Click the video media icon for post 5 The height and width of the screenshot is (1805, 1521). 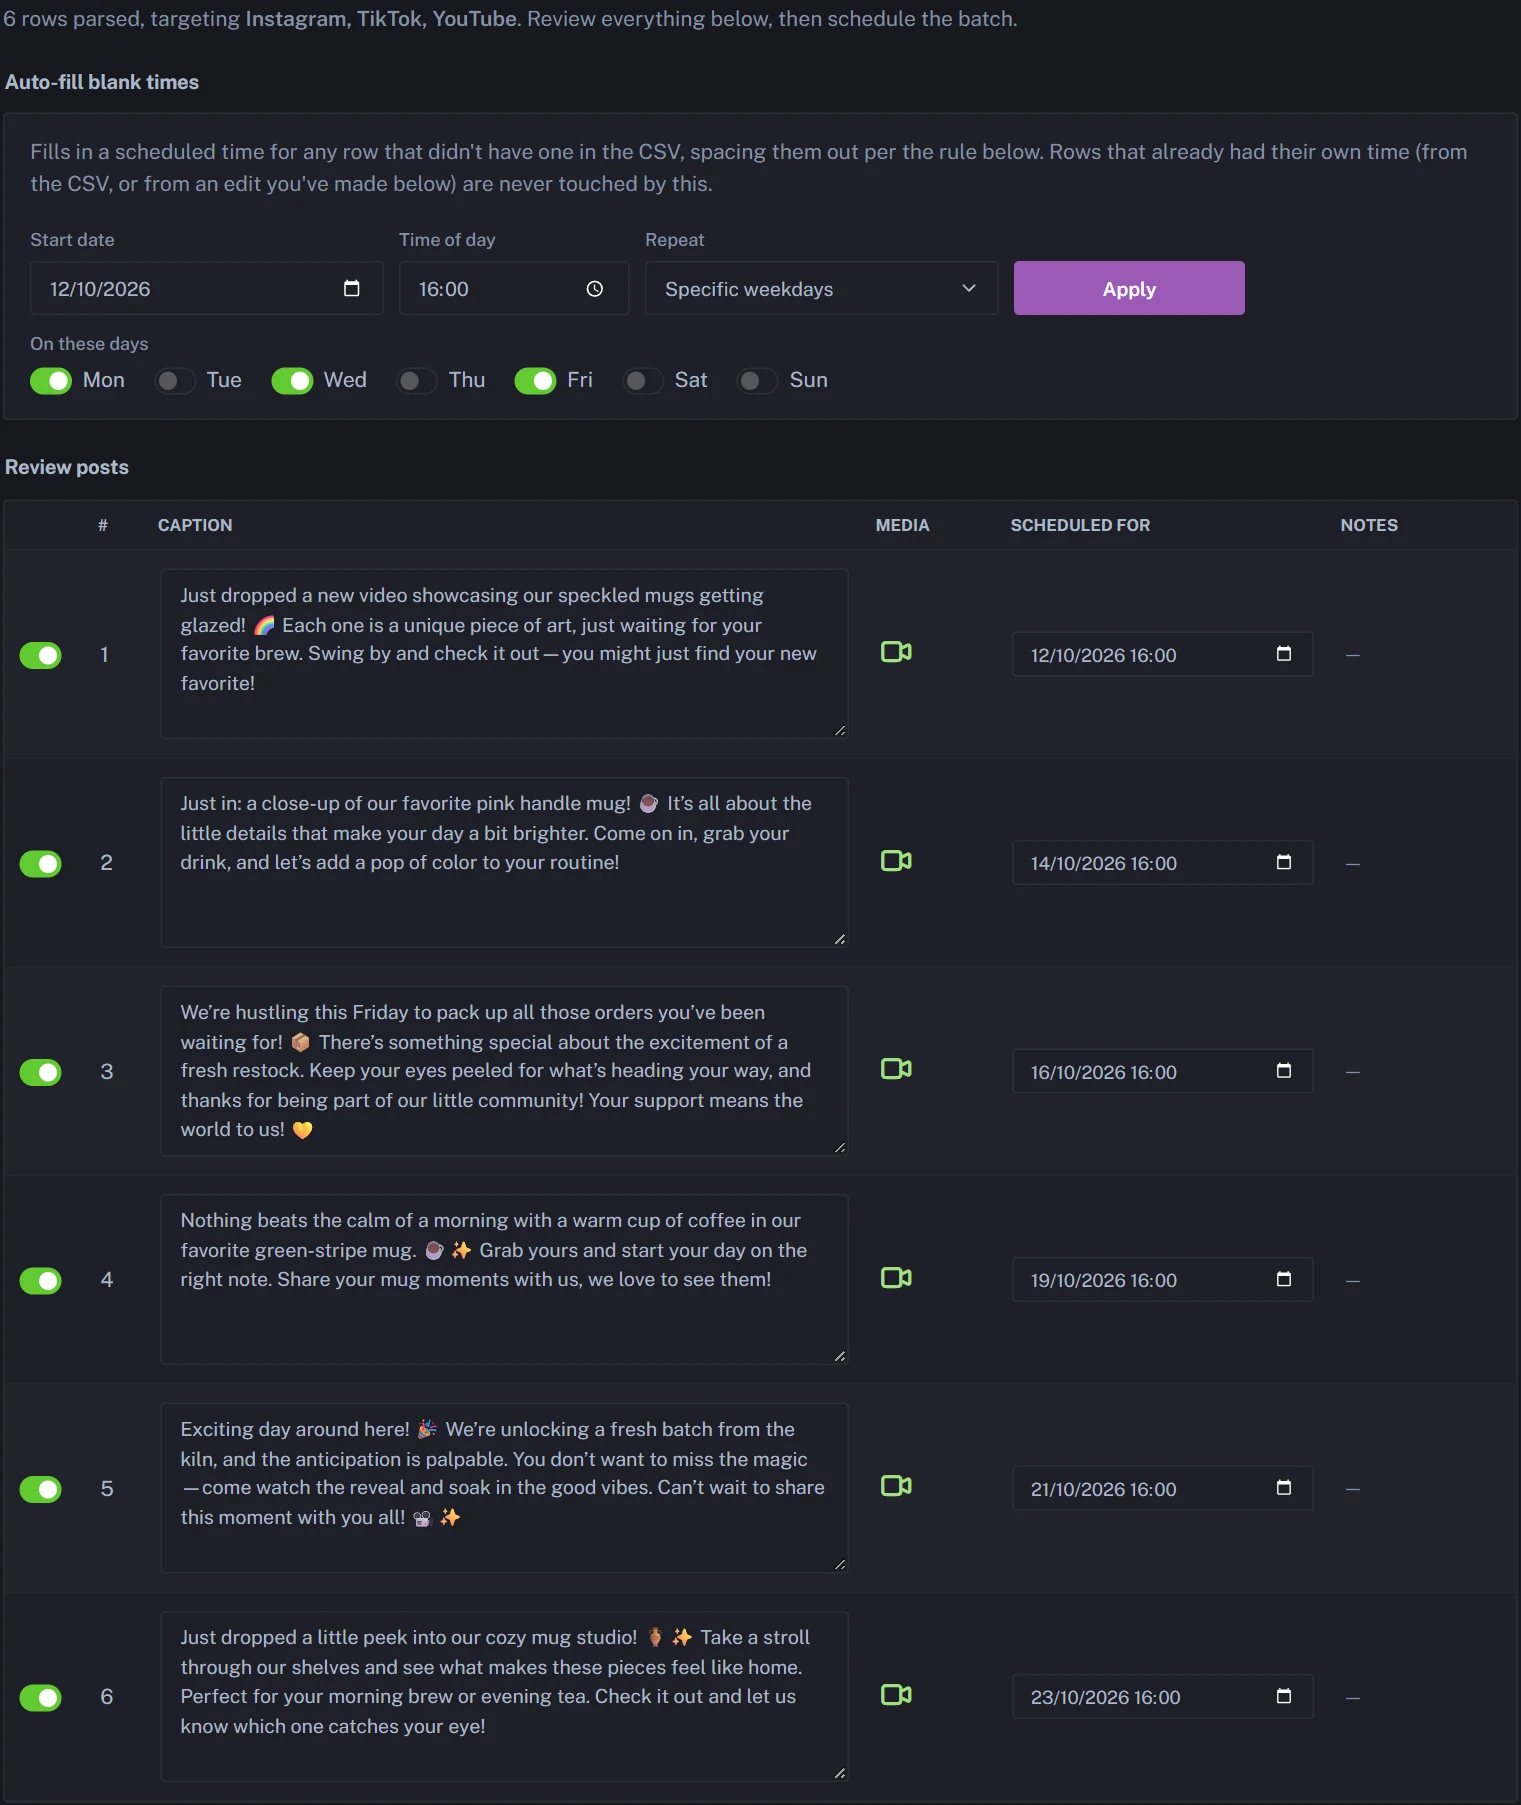[x=896, y=1486]
